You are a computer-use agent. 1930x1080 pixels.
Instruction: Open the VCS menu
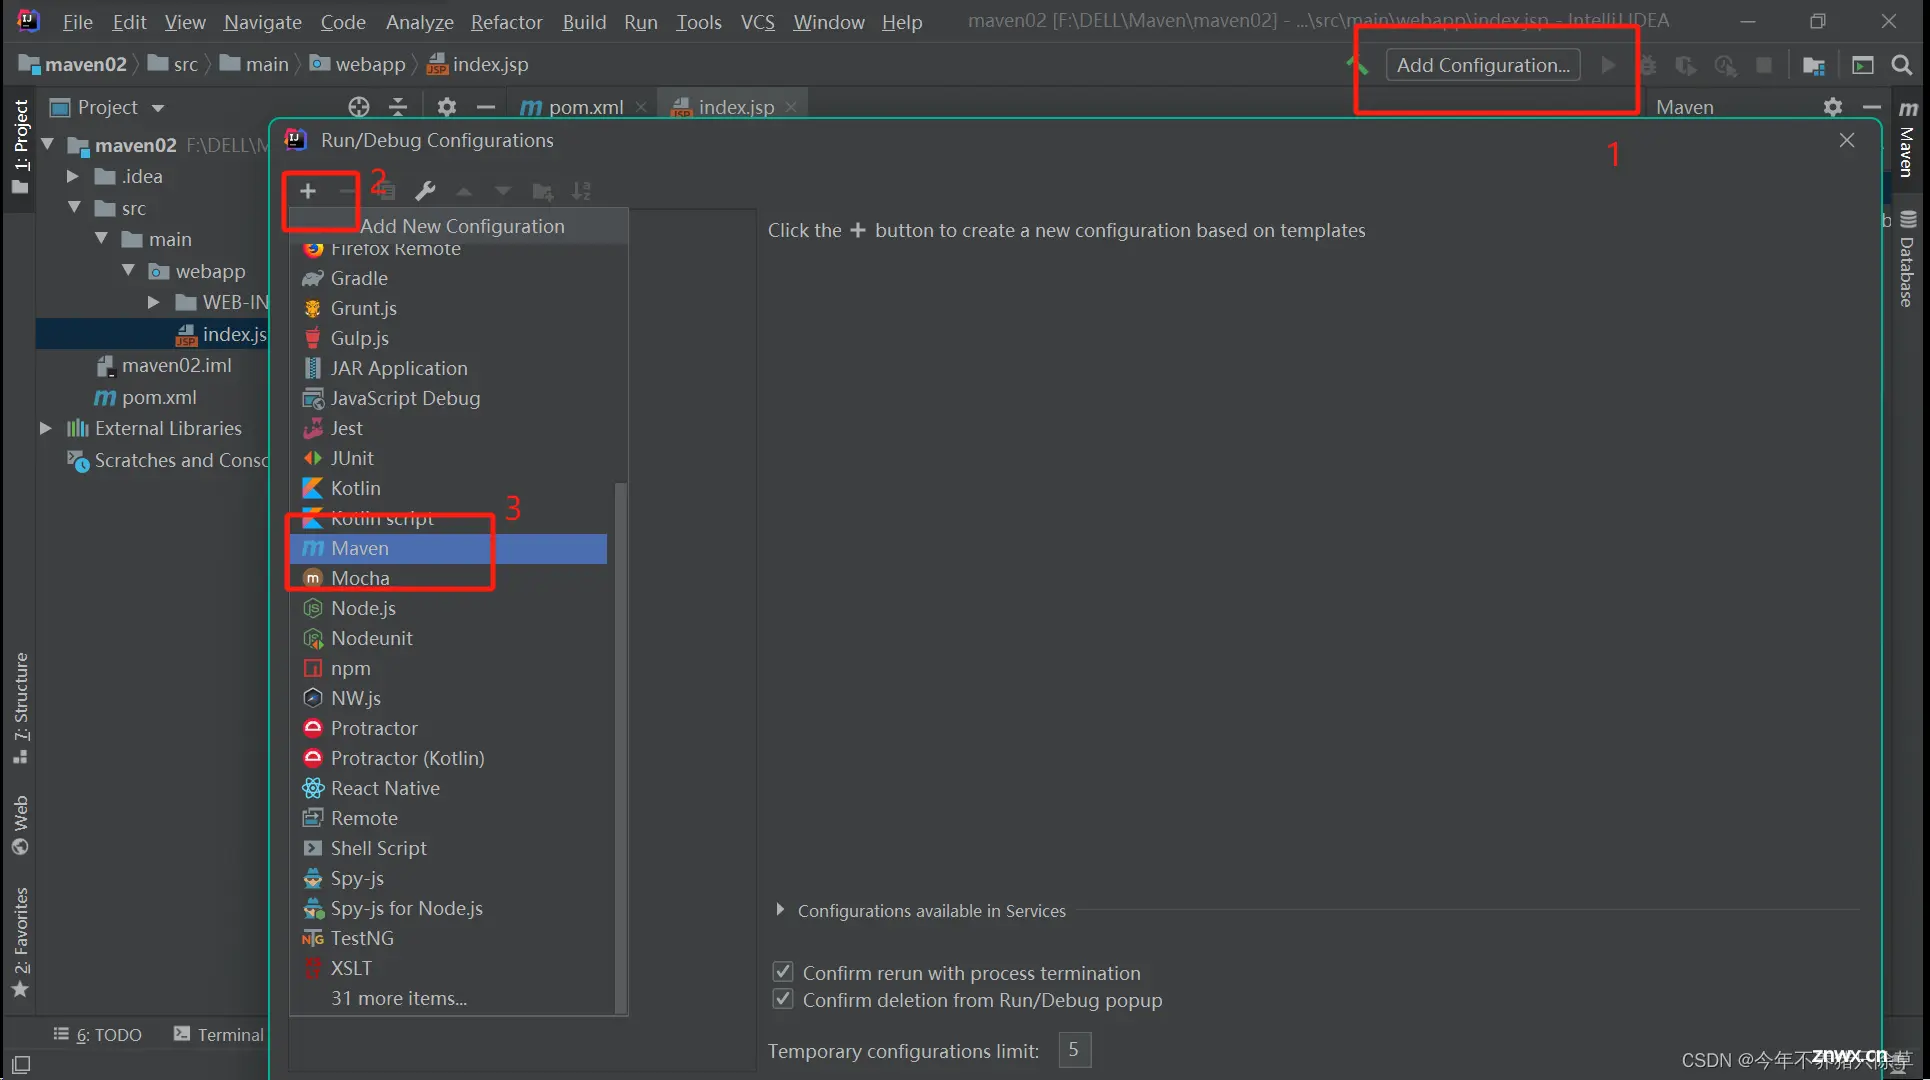coord(757,22)
